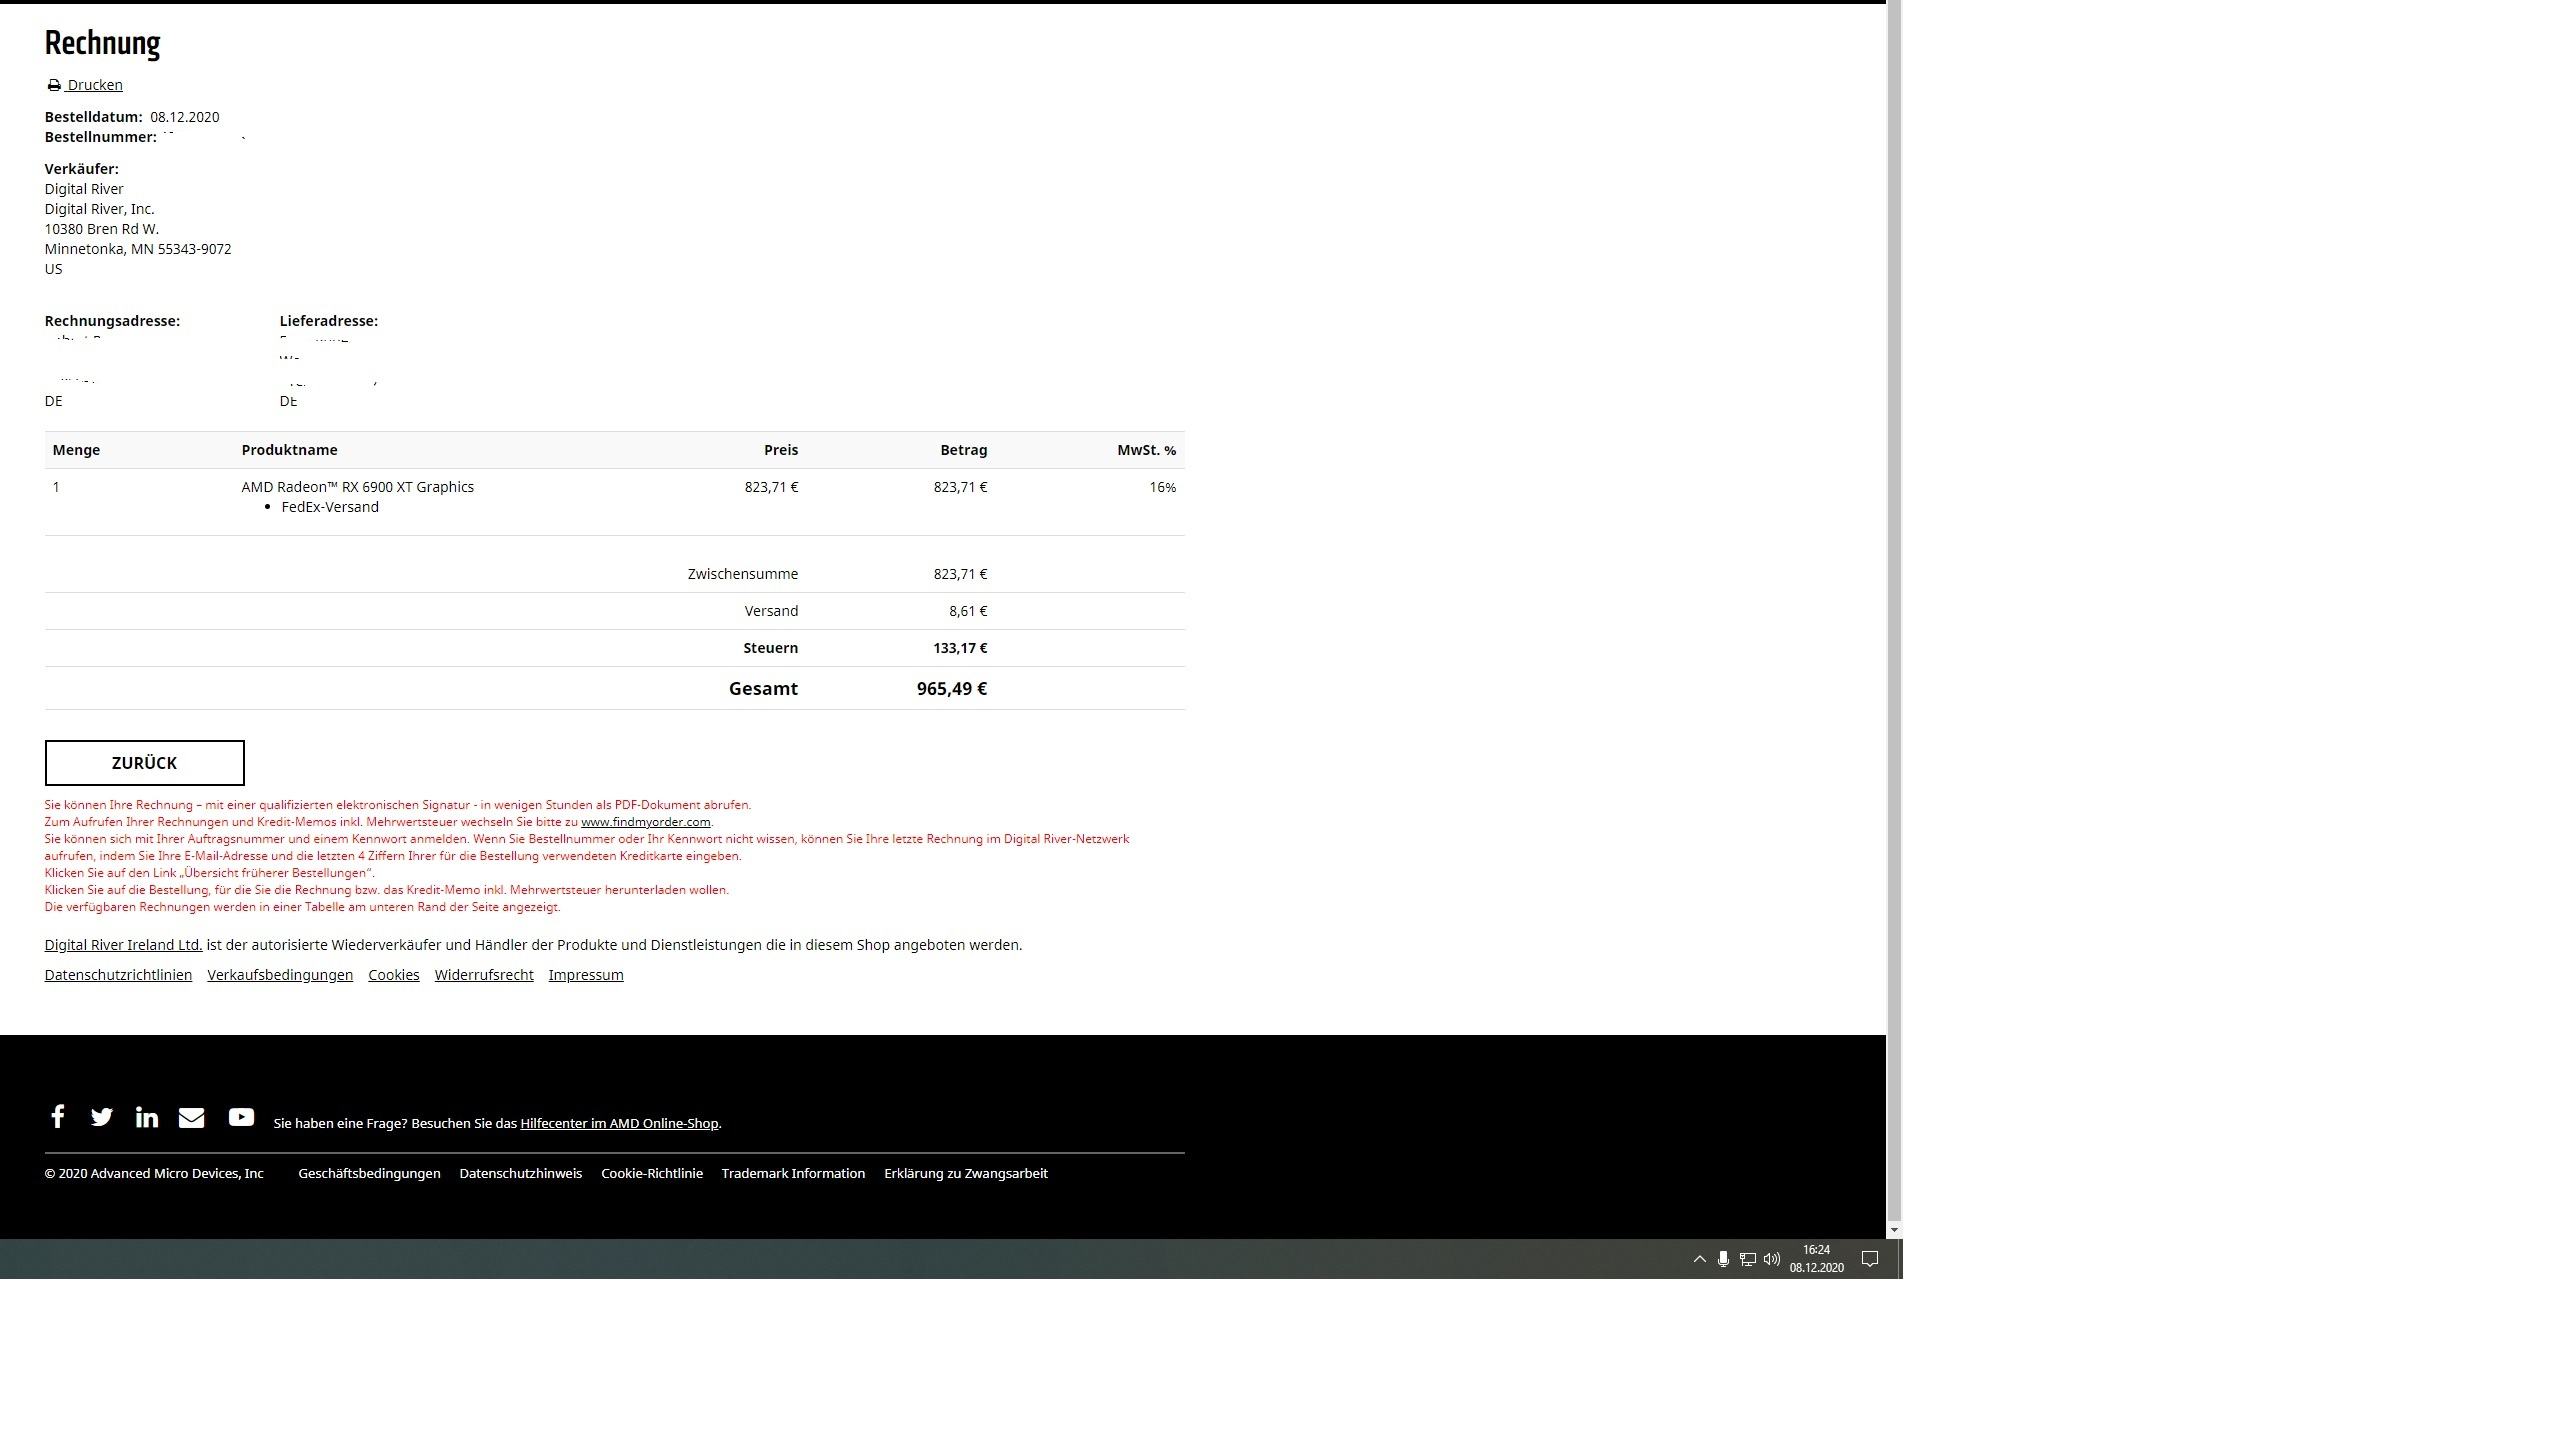Click the Drucken print button
Viewport: 2560px width, 1440px height.
coord(84,84)
